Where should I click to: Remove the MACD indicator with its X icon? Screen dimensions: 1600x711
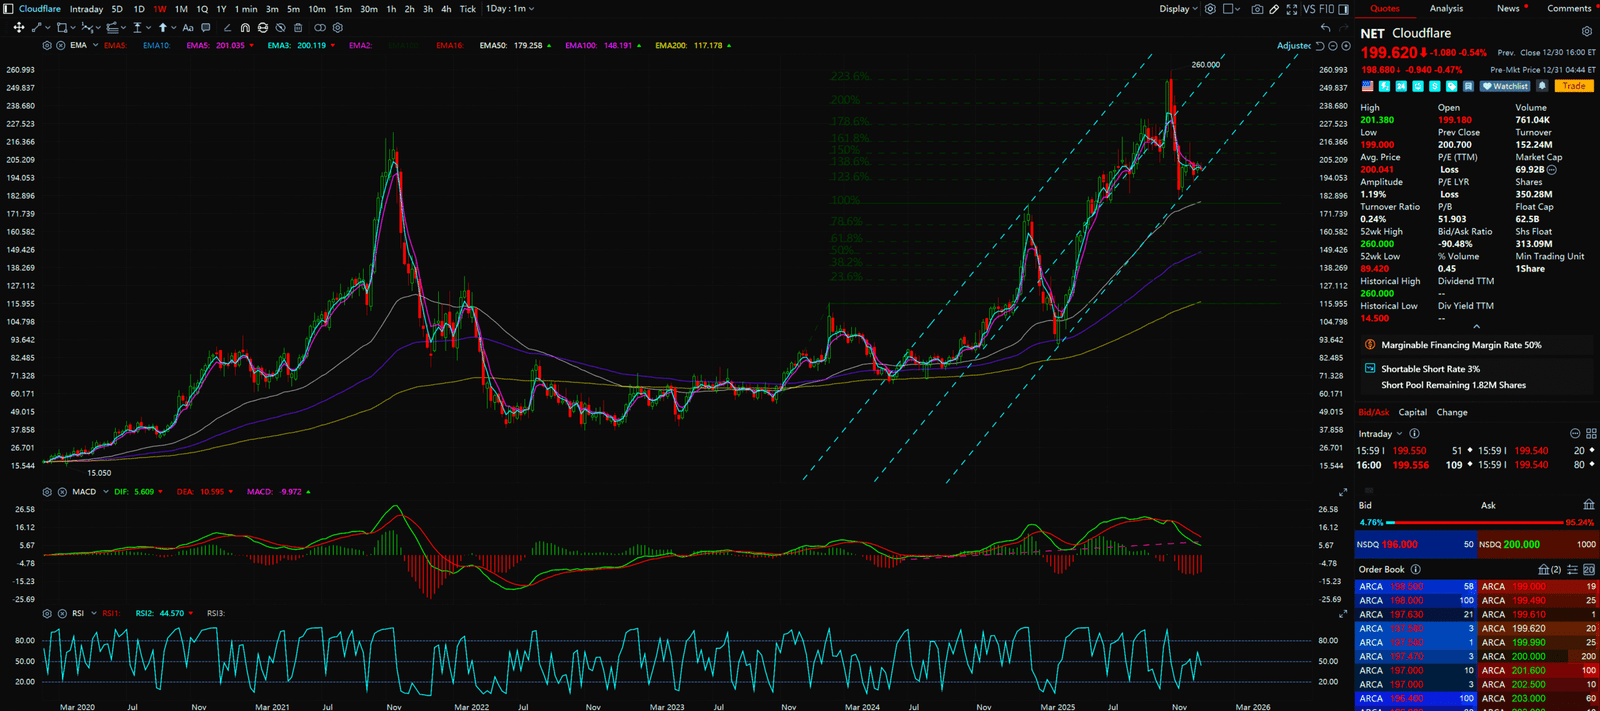[61, 492]
